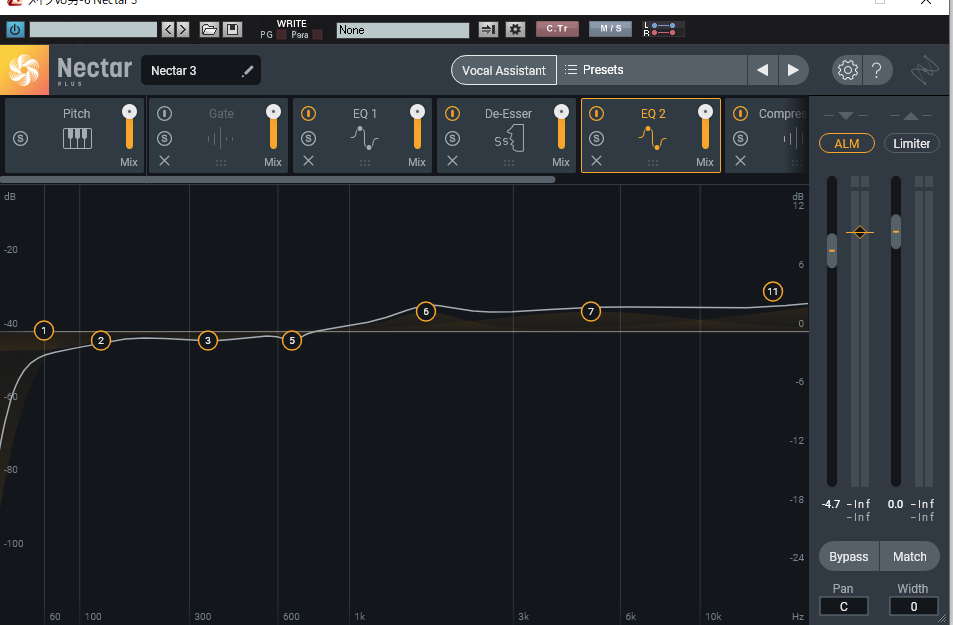The image size is (953, 625).
Task: Solo the Pitch module
Action: (x=21, y=139)
